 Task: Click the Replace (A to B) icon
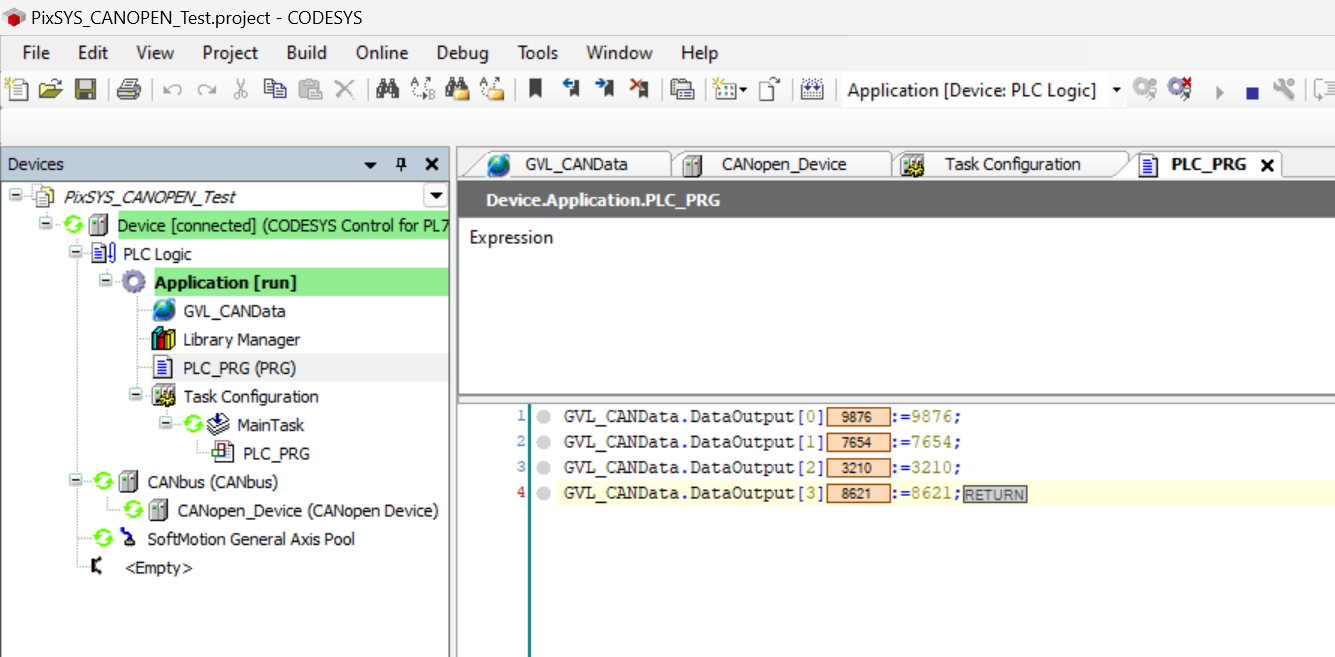pyautogui.click(x=422, y=89)
